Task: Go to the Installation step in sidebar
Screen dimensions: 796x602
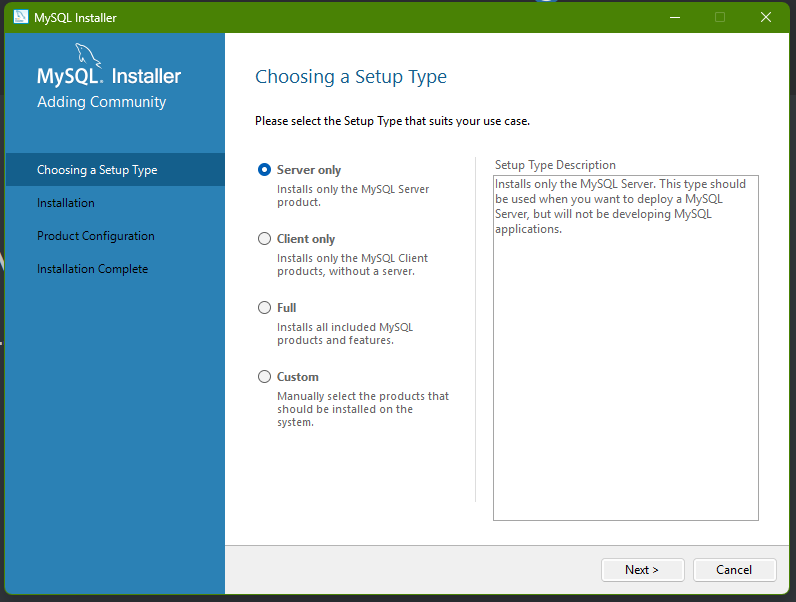Action: 66,203
